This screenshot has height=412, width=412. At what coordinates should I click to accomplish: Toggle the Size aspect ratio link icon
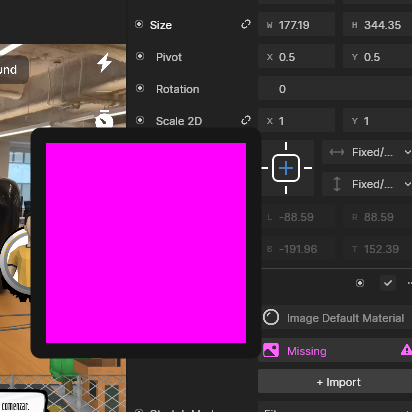[x=246, y=24]
